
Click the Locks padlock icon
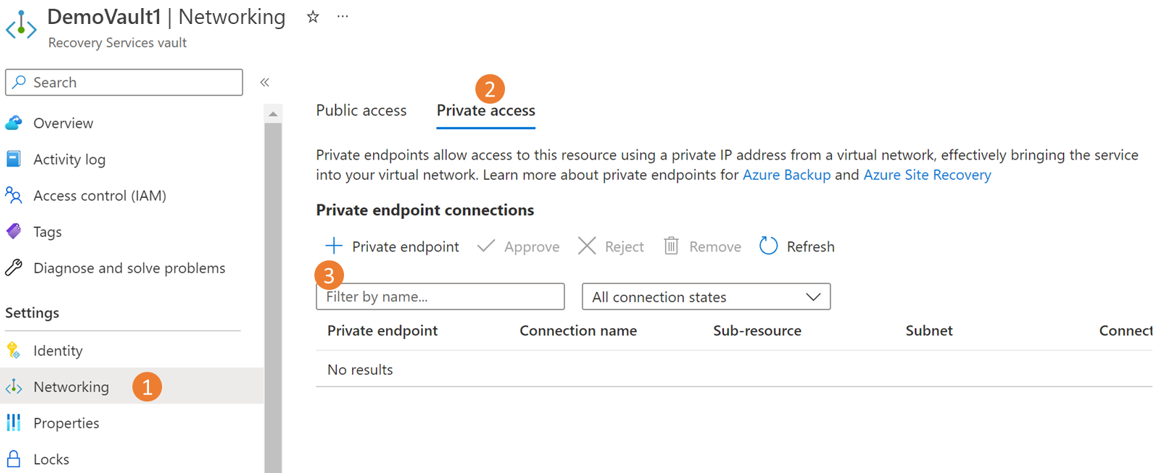pyautogui.click(x=14, y=459)
